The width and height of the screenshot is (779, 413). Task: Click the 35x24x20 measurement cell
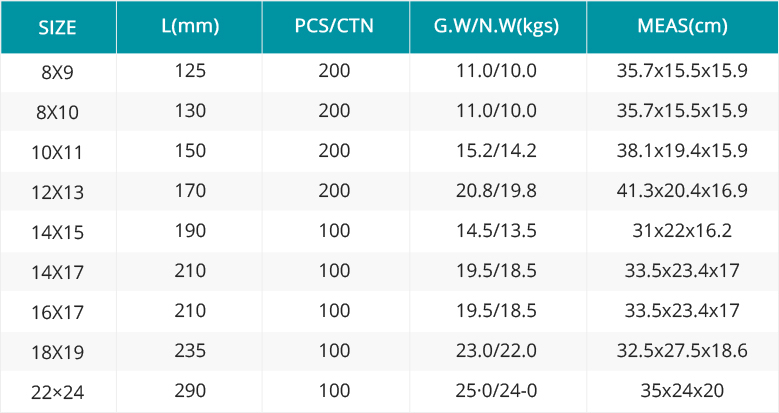(682, 391)
